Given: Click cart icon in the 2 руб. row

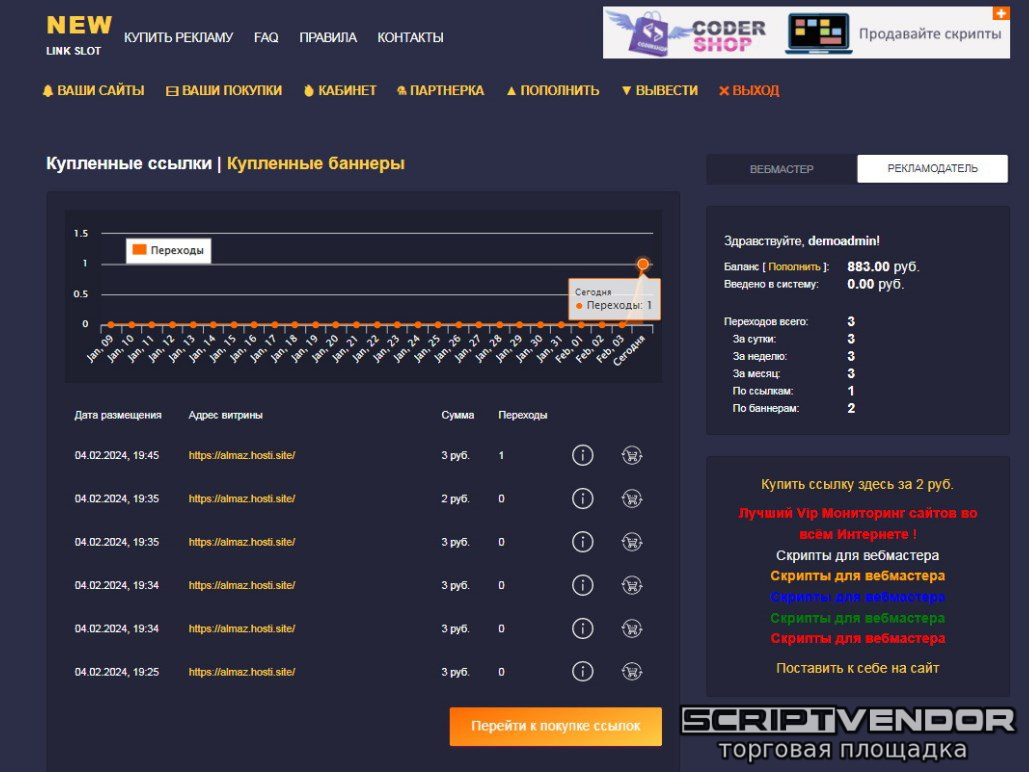Looking at the screenshot, I should [631, 498].
